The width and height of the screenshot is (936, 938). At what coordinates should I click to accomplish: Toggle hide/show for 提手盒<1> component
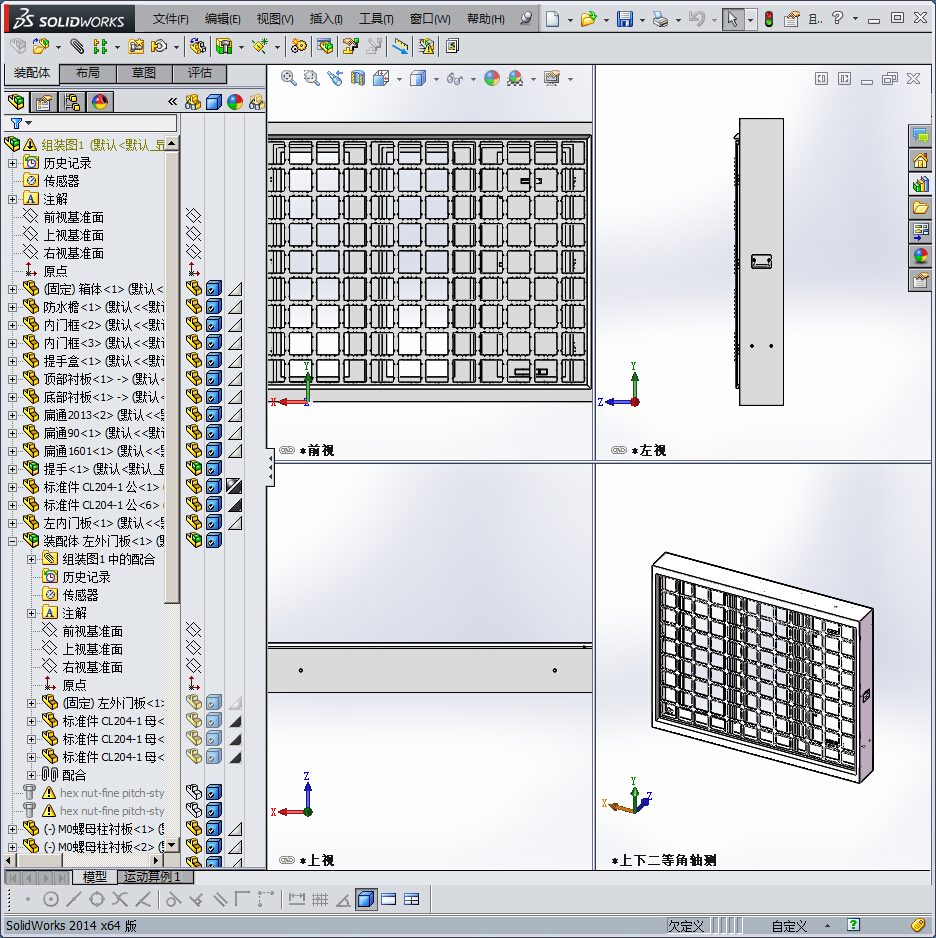tap(193, 361)
